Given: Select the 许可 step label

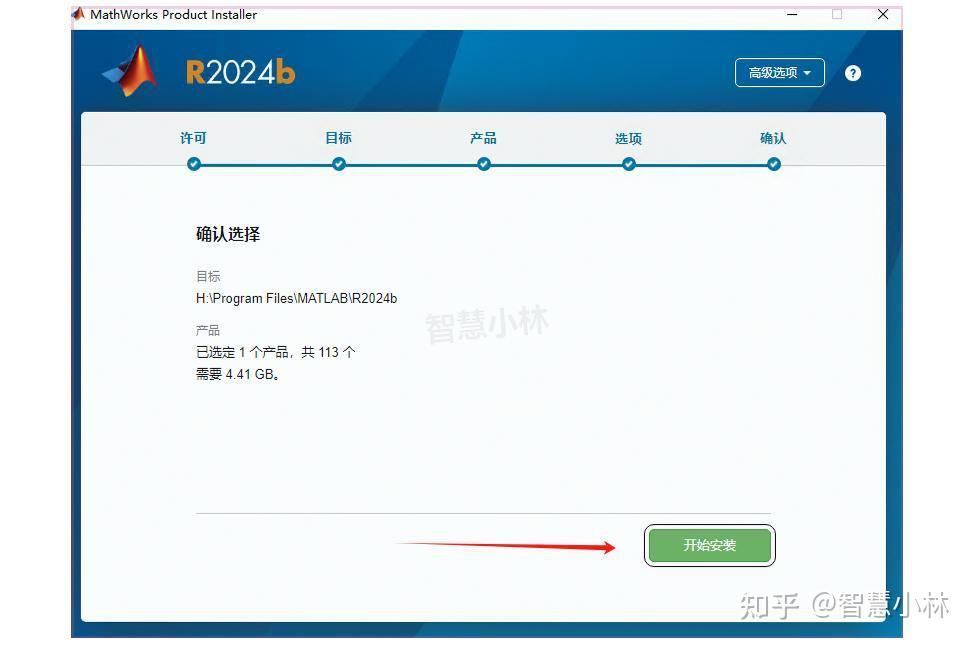Looking at the screenshot, I should click(x=192, y=138).
